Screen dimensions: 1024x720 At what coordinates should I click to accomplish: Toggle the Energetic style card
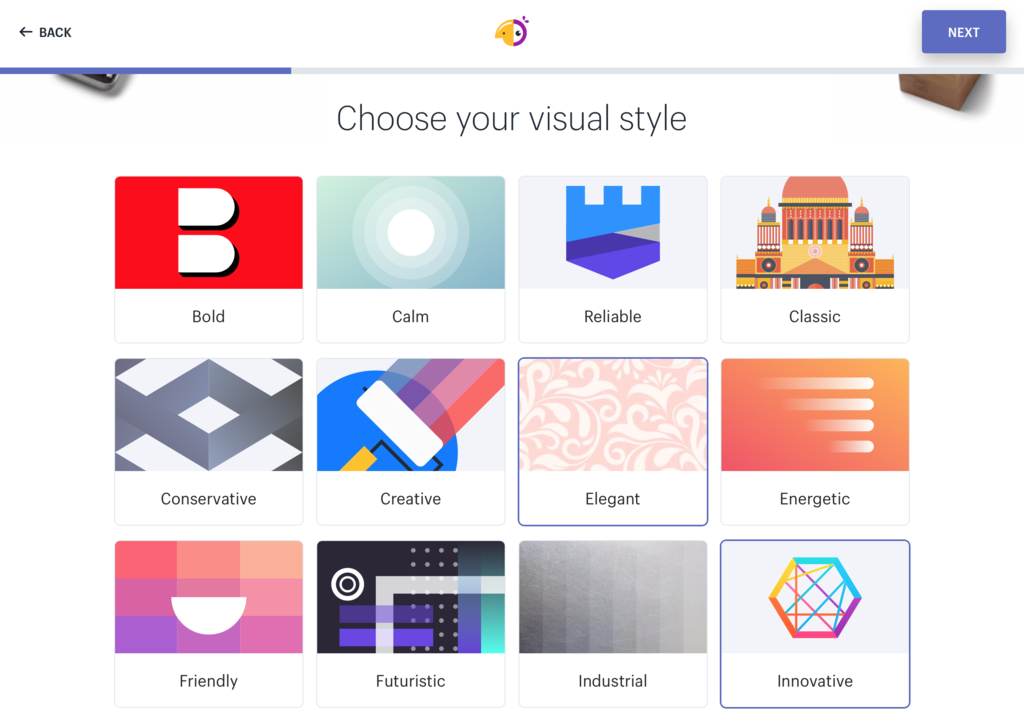click(814, 441)
